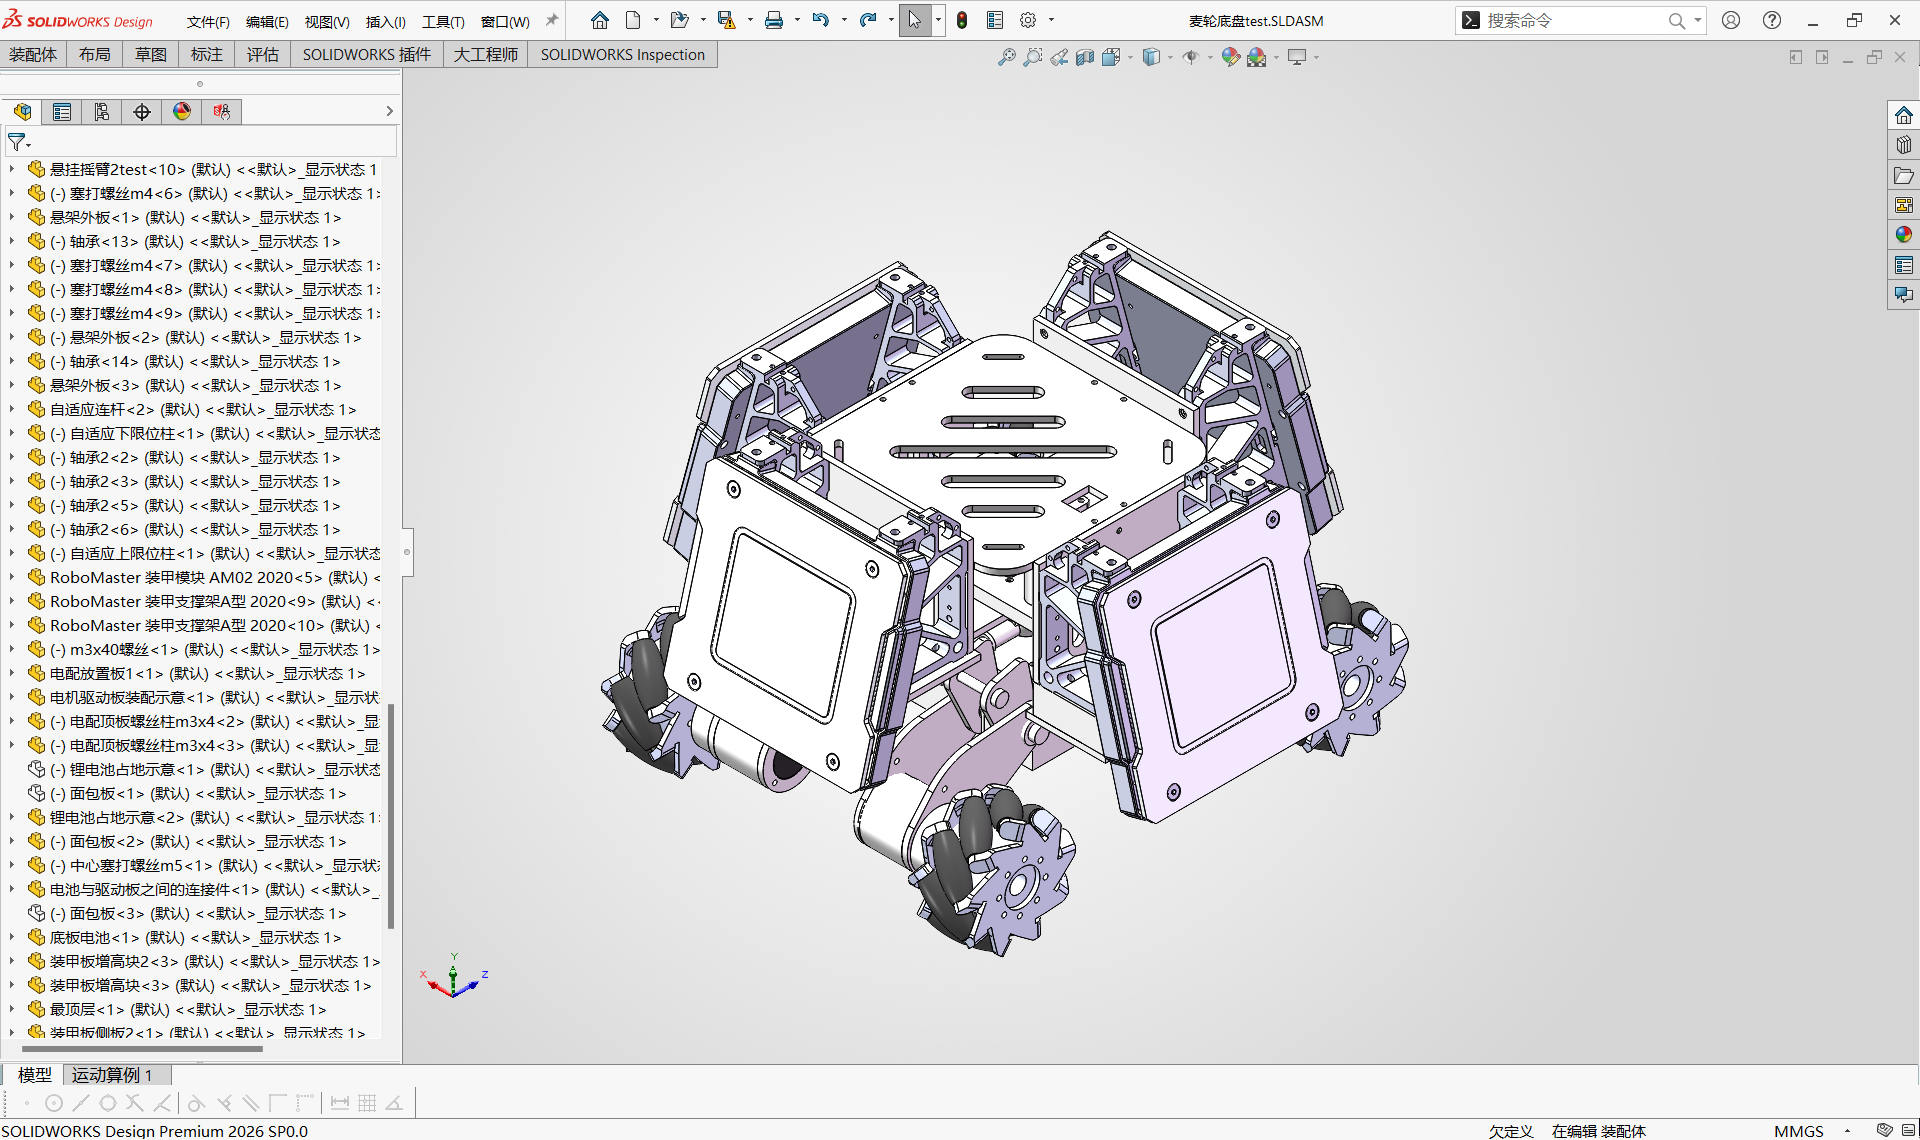Screen dimensions: 1920x1140
Task: Open the 工具(T) menu
Action: (443, 21)
